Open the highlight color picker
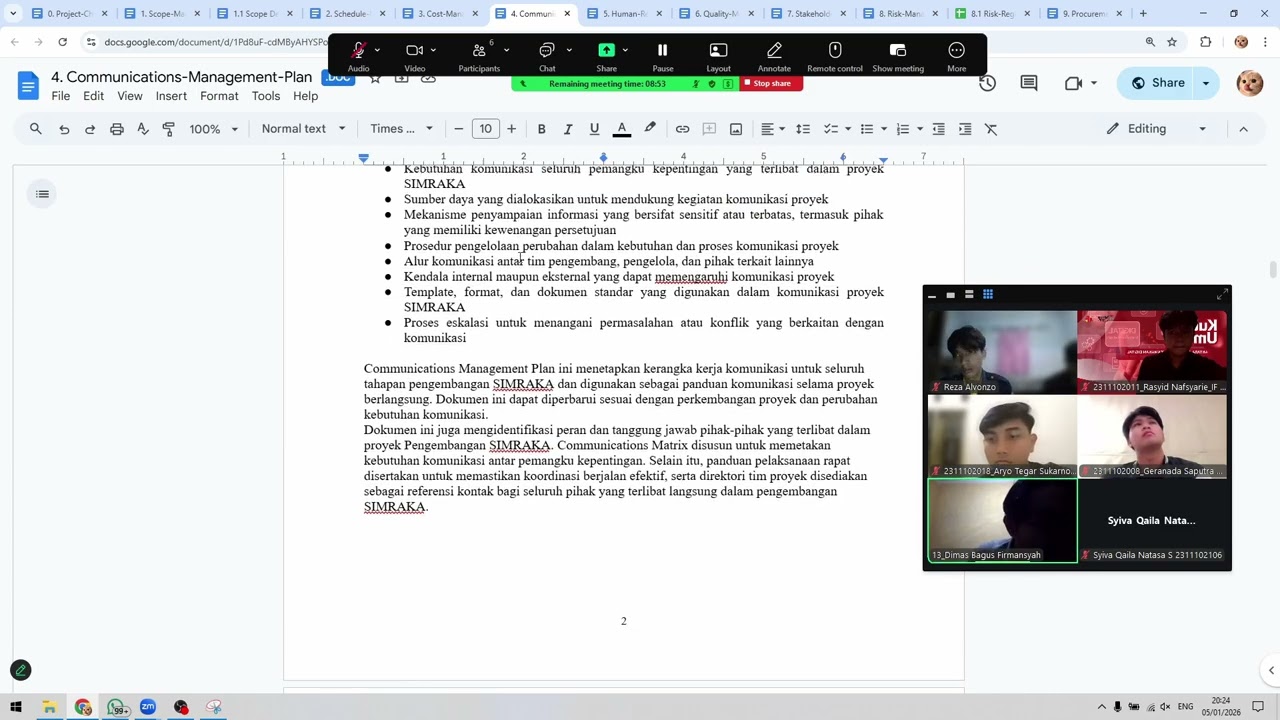The height and width of the screenshot is (720, 1280). 650,129
